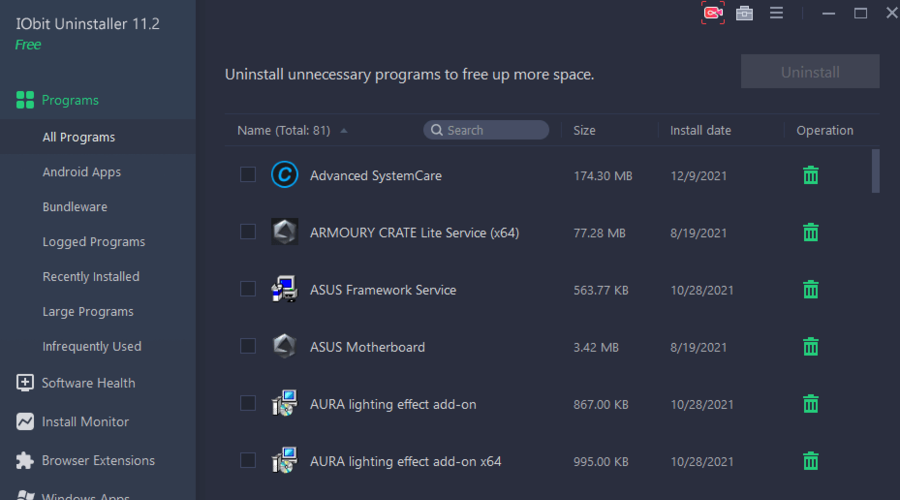Switch to Large Programs list
Screen dimensions: 900x500
click(x=88, y=312)
